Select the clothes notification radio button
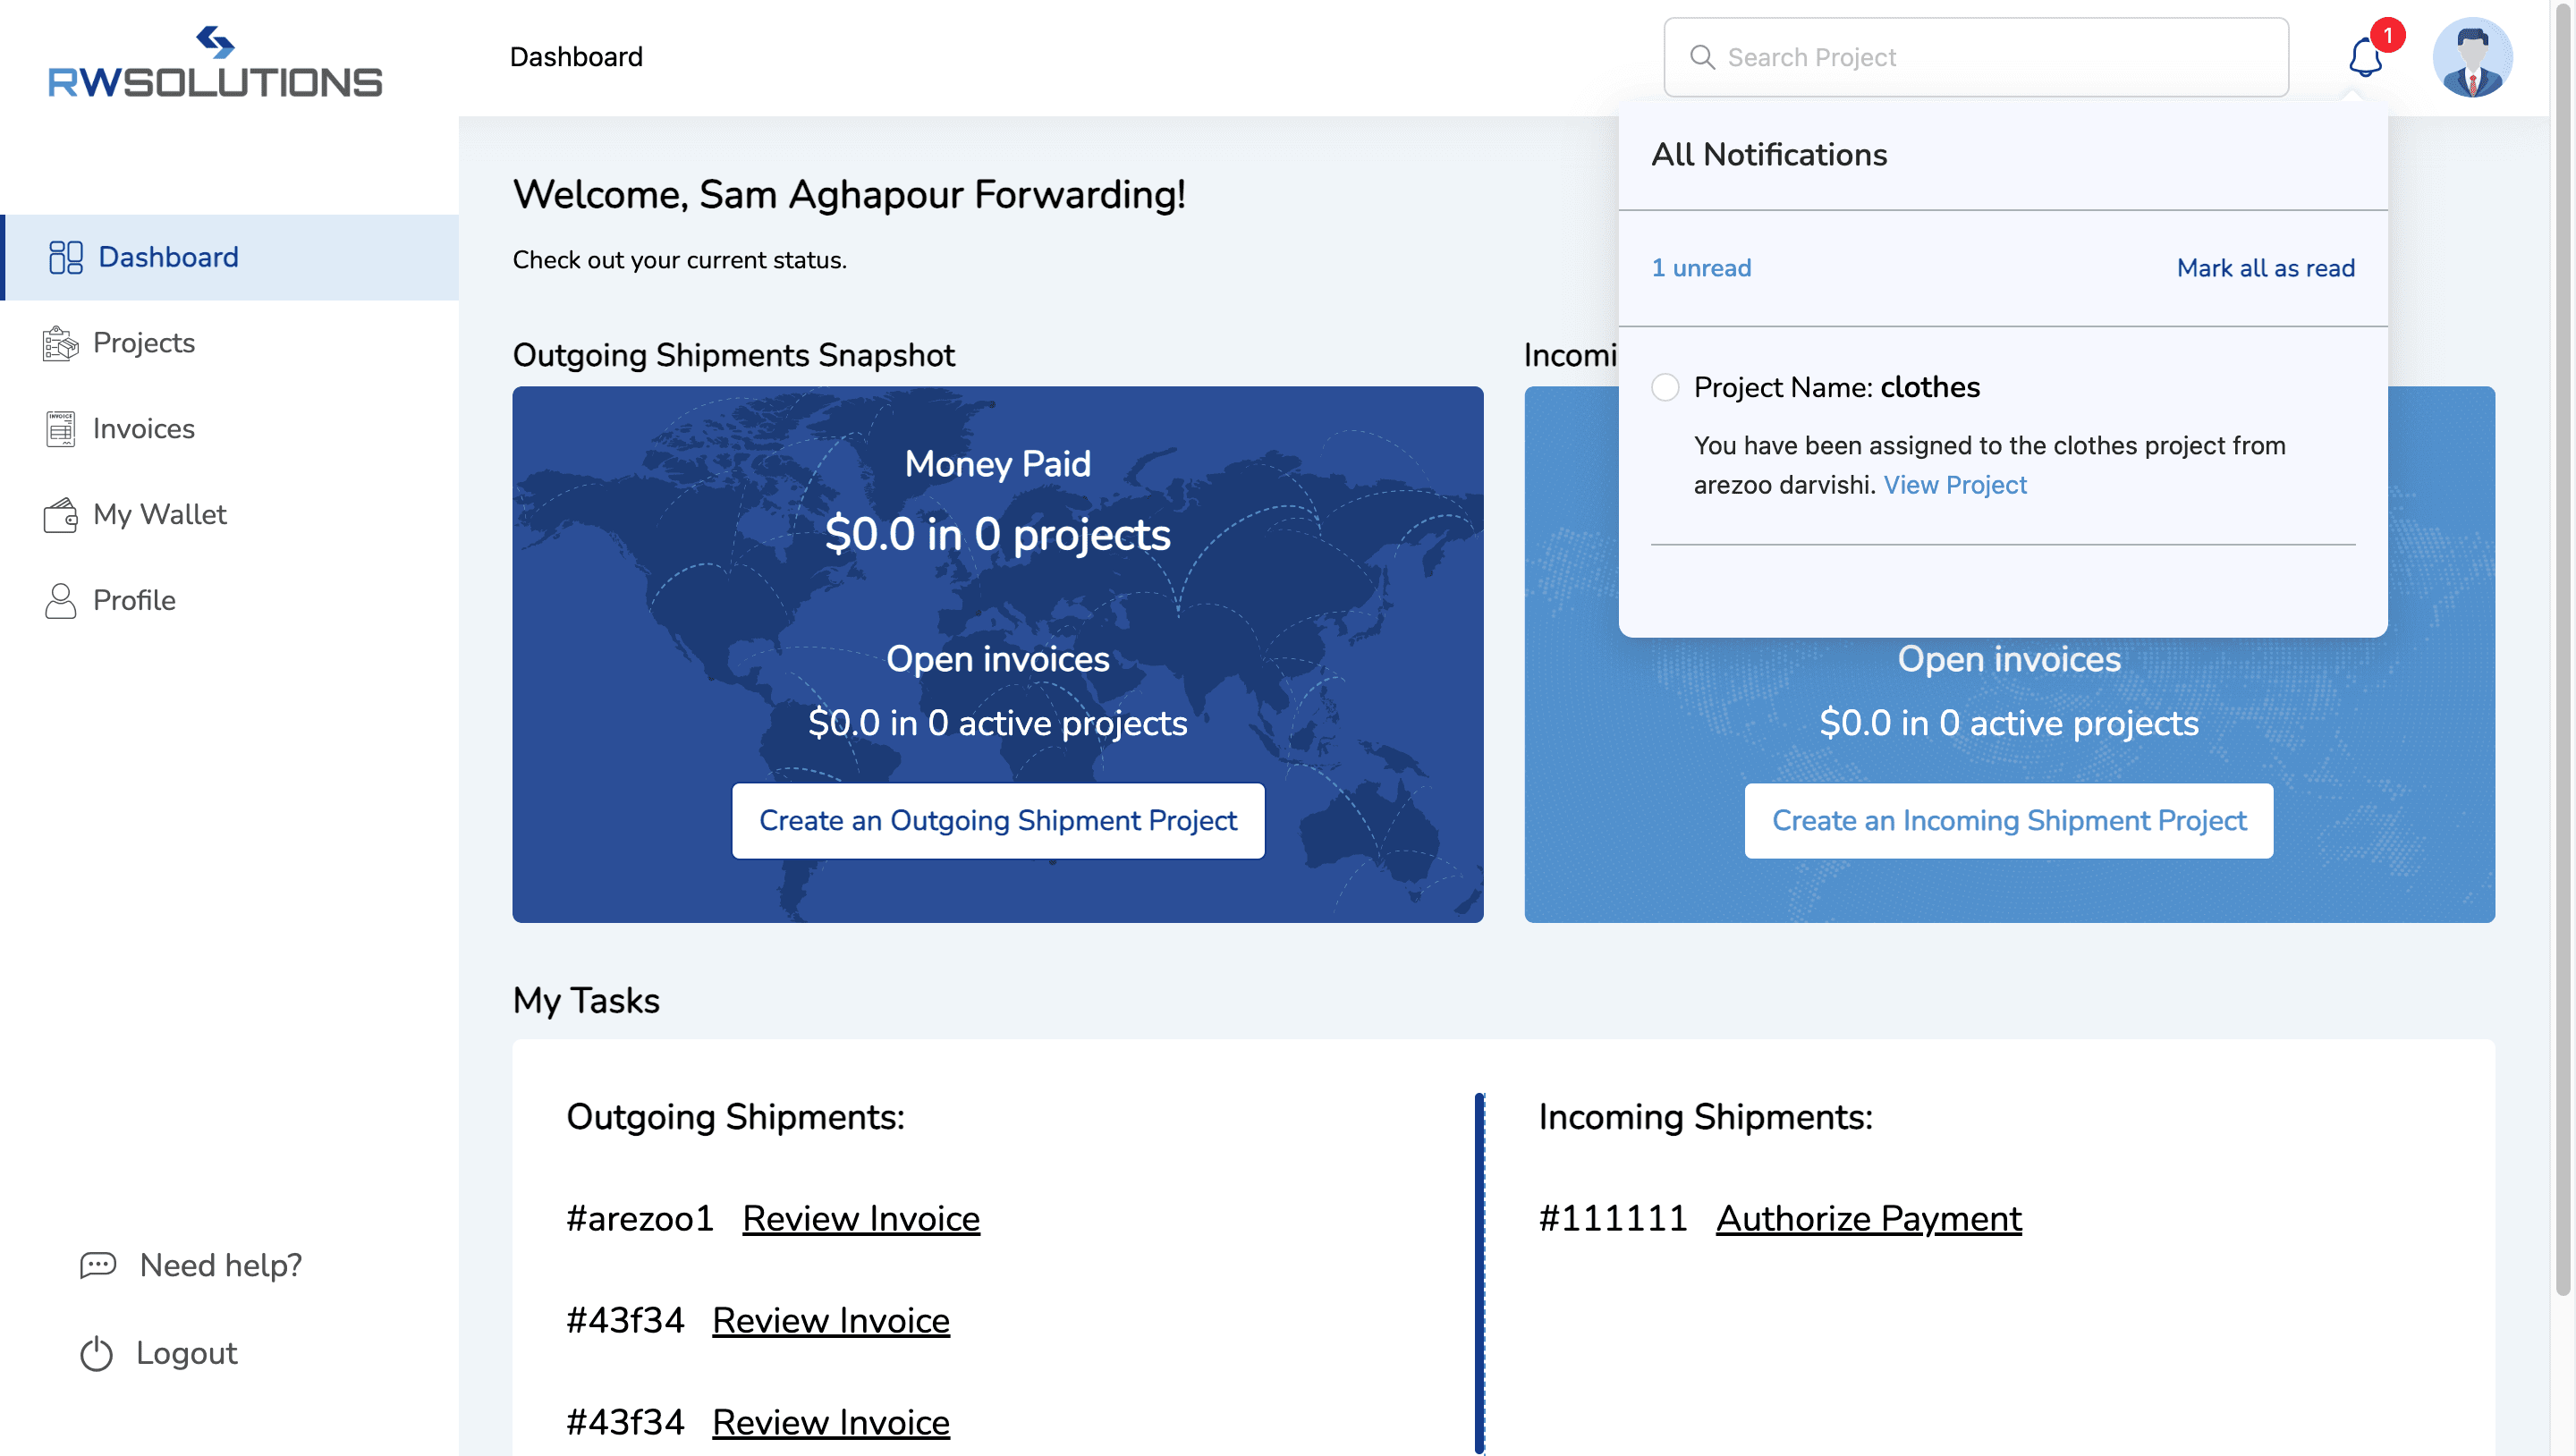The width and height of the screenshot is (2576, 1456). click(x=1665, y=387)
